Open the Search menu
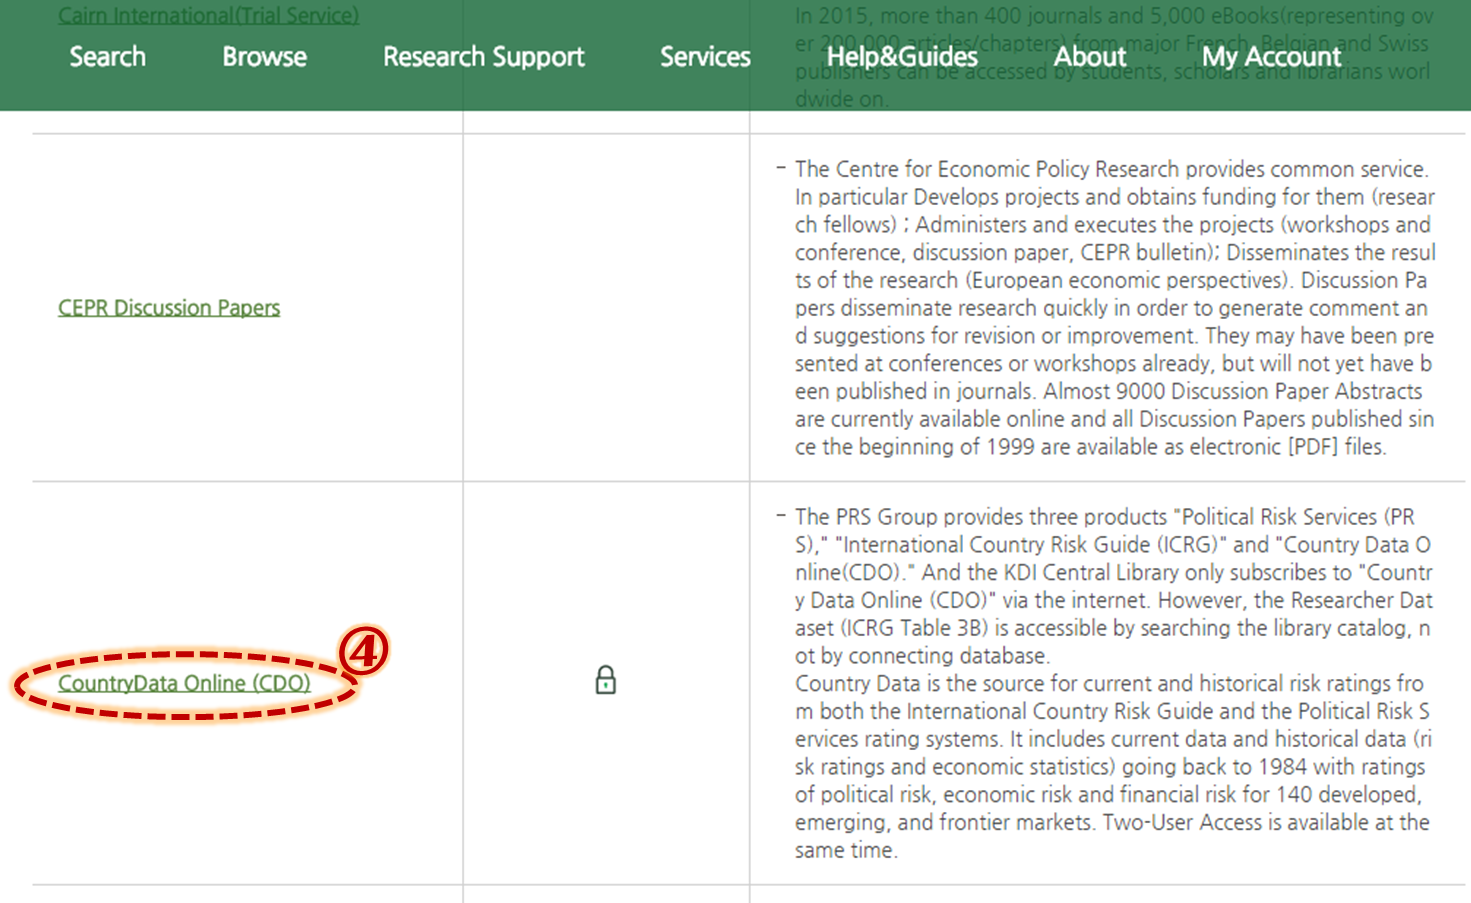The height and width of the screenshot is (903, 1471). pyautogui.click(x=107, y=57)
